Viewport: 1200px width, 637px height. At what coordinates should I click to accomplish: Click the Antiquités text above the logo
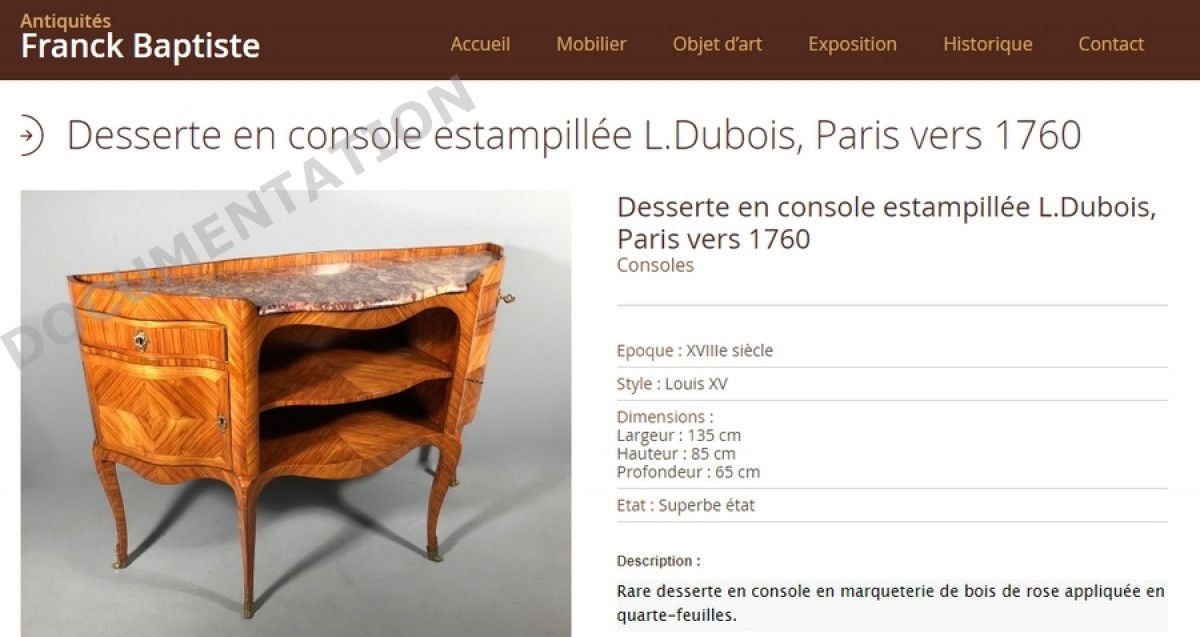click(66, 21)
